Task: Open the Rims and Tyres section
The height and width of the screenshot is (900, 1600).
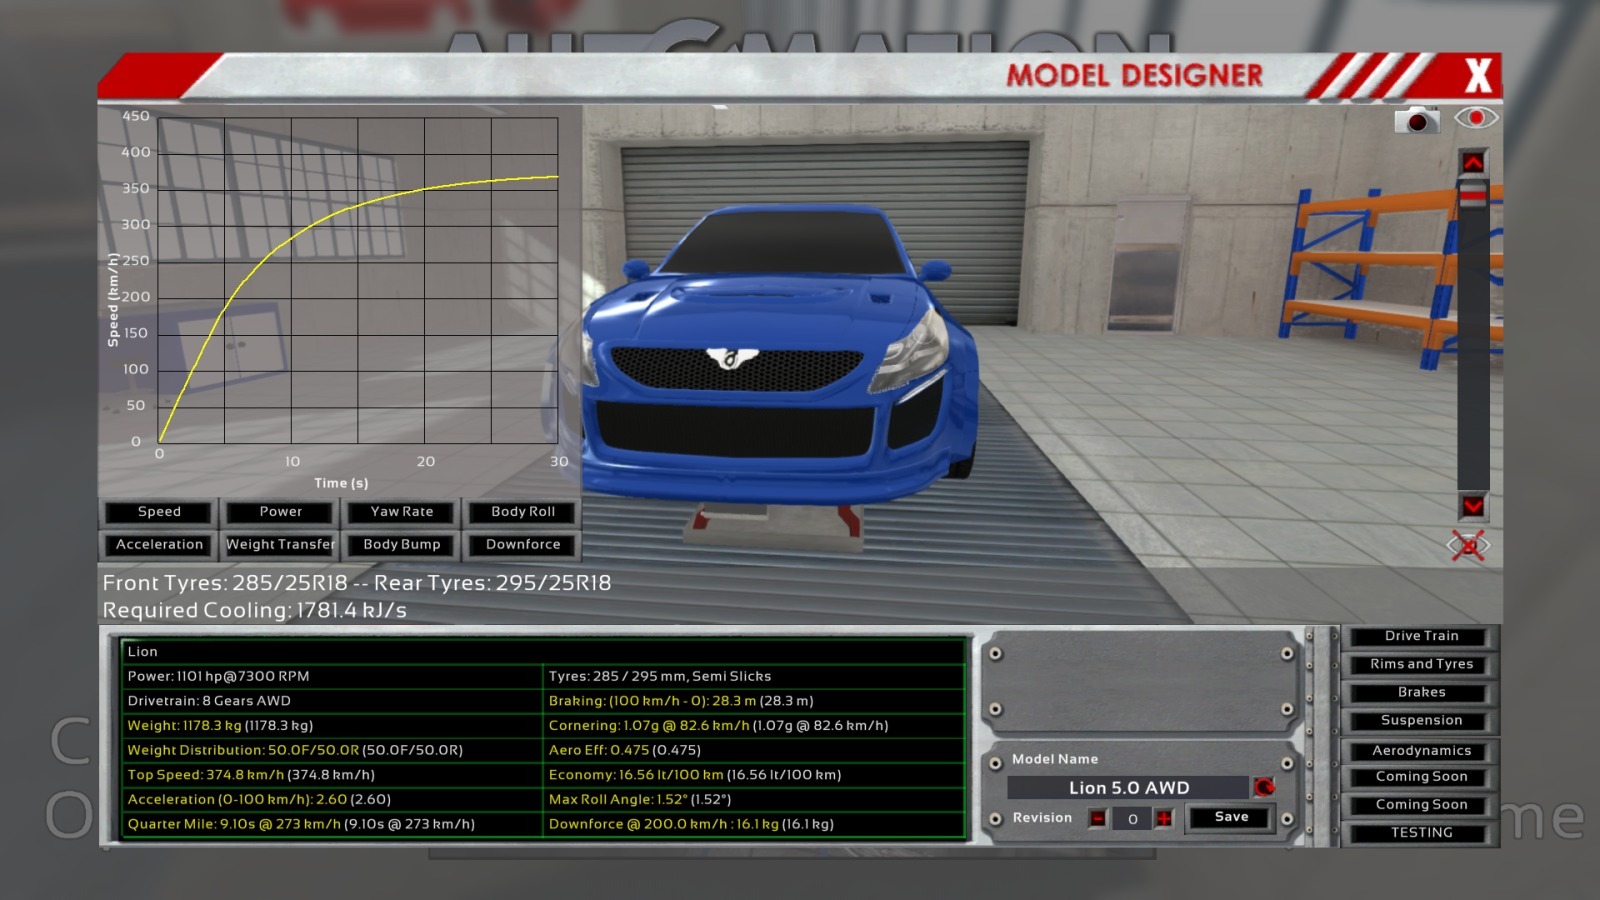Action: point(1421,664)
